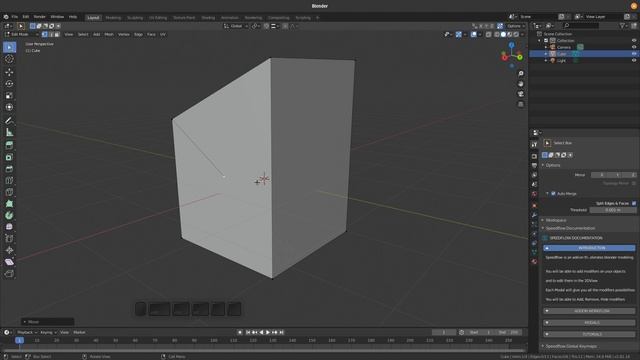Hide the Light object in outliner

click(x=634, y=60)
